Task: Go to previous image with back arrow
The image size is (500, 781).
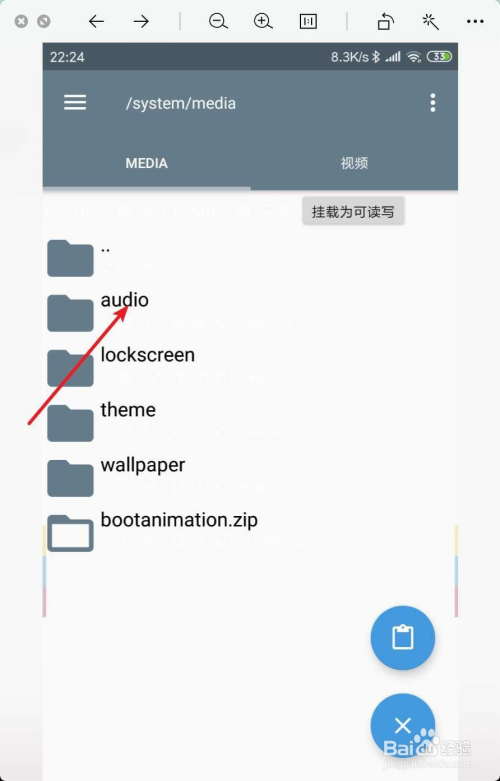Action: pyautogui.click(x=96, y=21)
